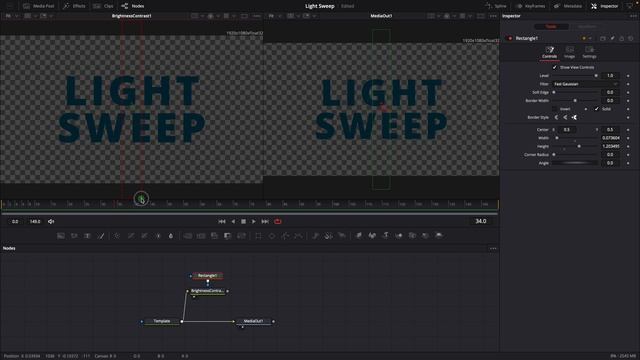Open the Image tab of Rectangle1

tap(570, 53)
